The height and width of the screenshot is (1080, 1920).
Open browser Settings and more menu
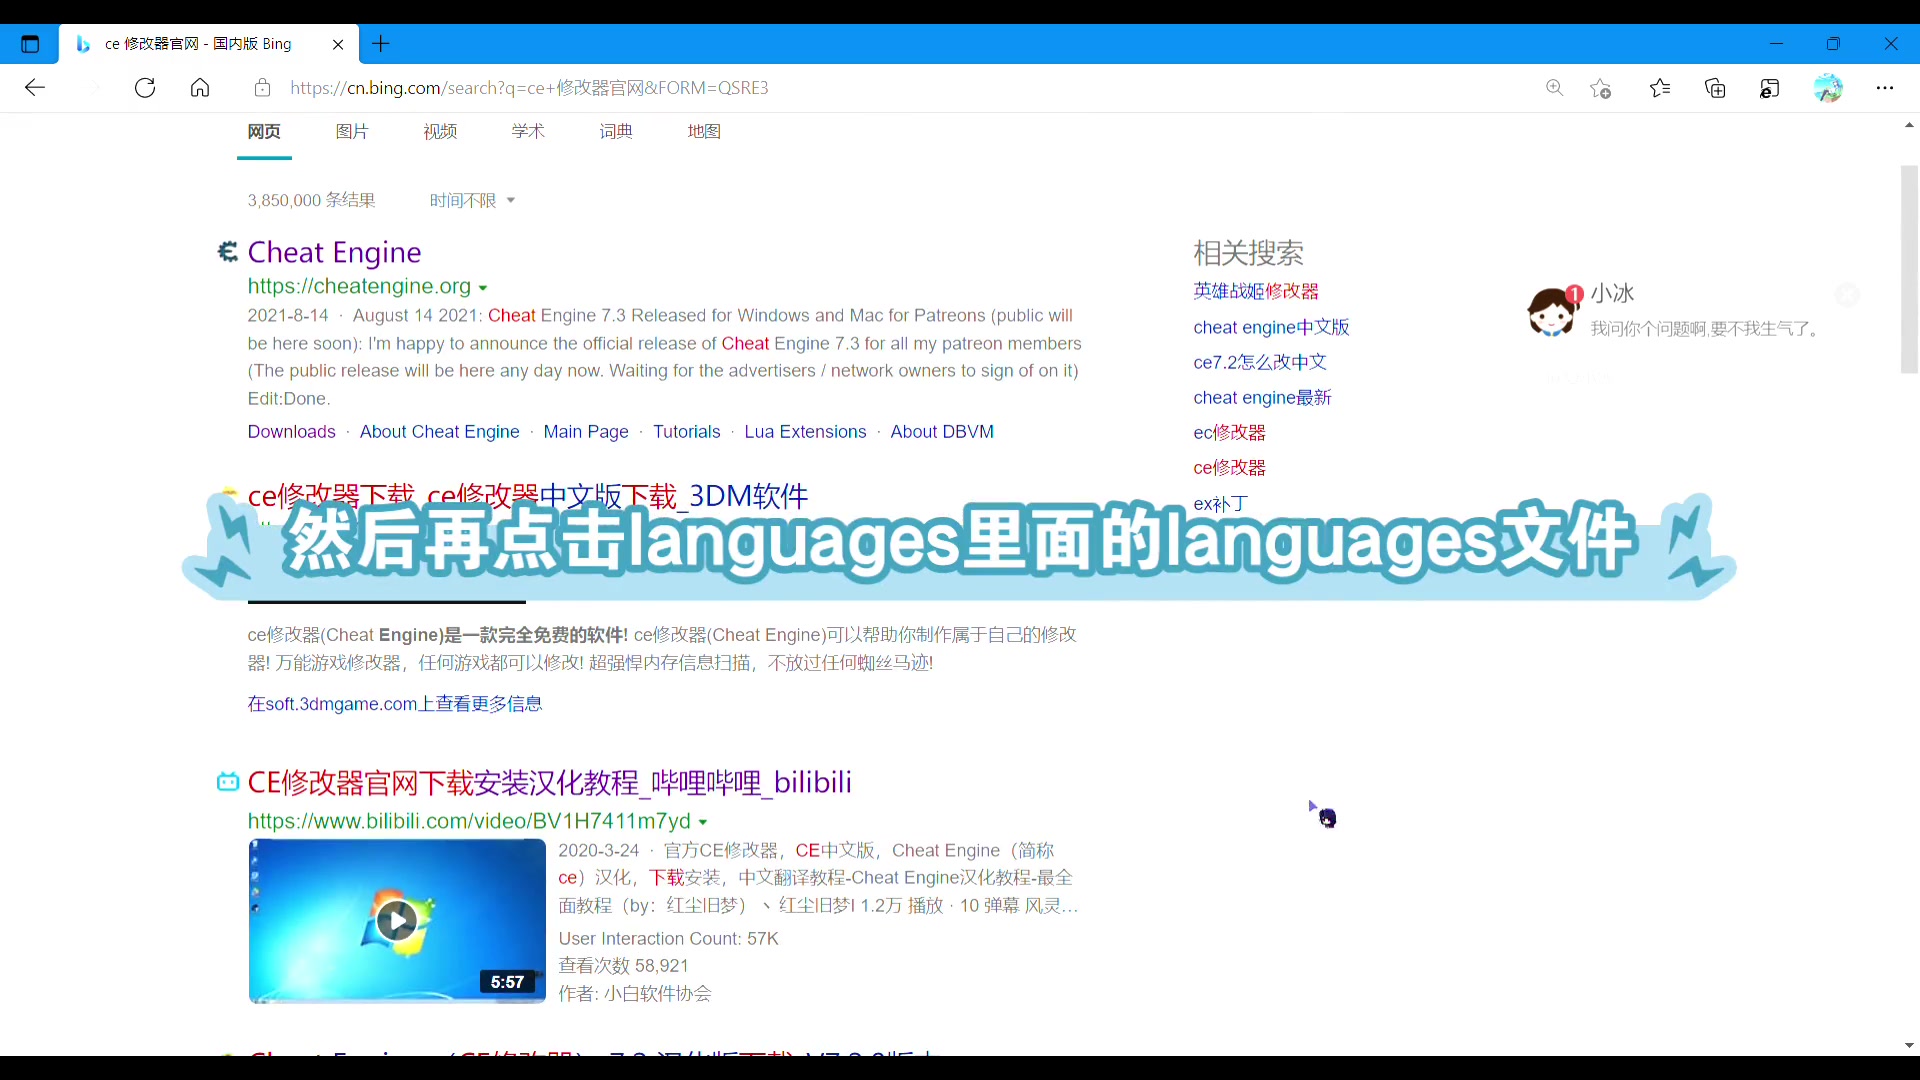[x=1885, y=88]
